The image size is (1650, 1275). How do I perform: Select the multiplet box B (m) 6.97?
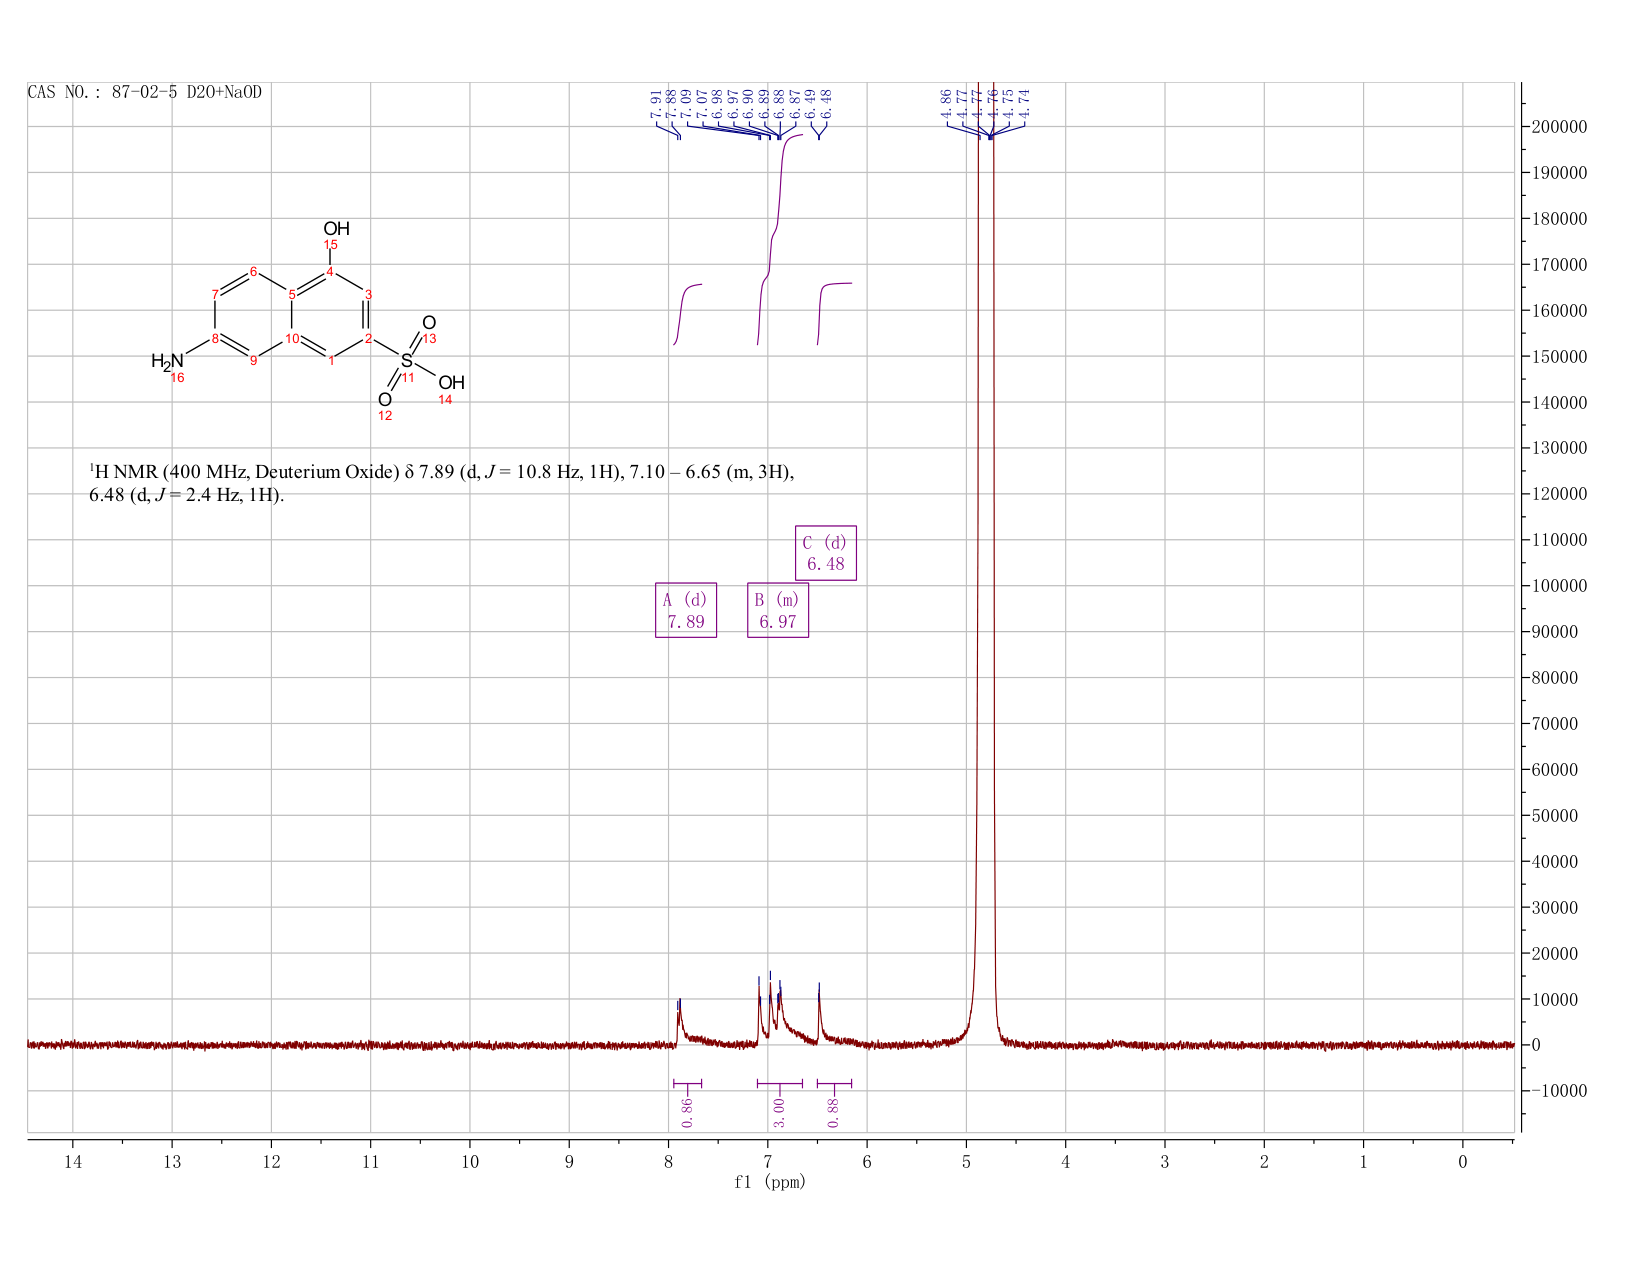tap(778, 610)
